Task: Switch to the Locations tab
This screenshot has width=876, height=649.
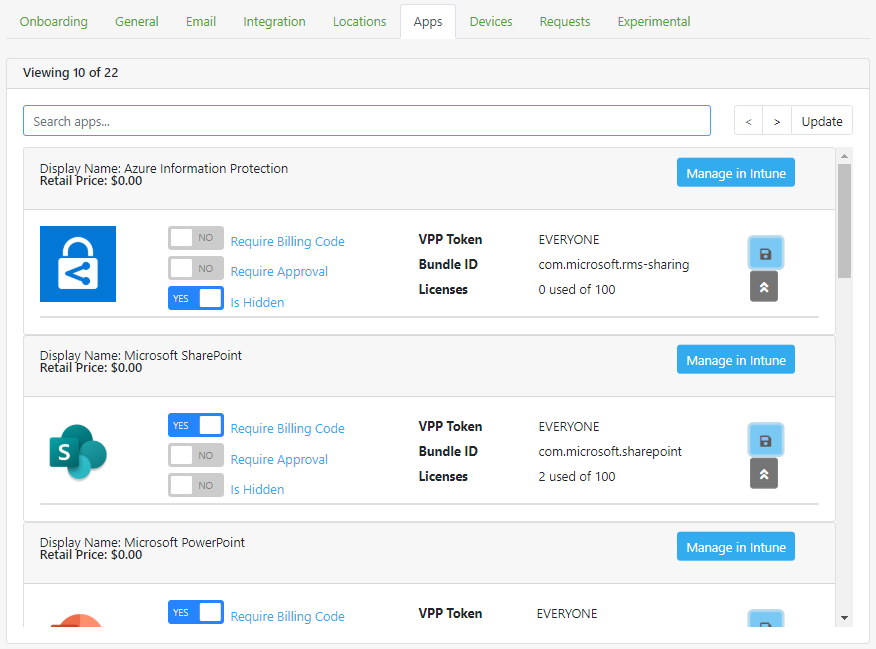Action: tap(360, 22)
